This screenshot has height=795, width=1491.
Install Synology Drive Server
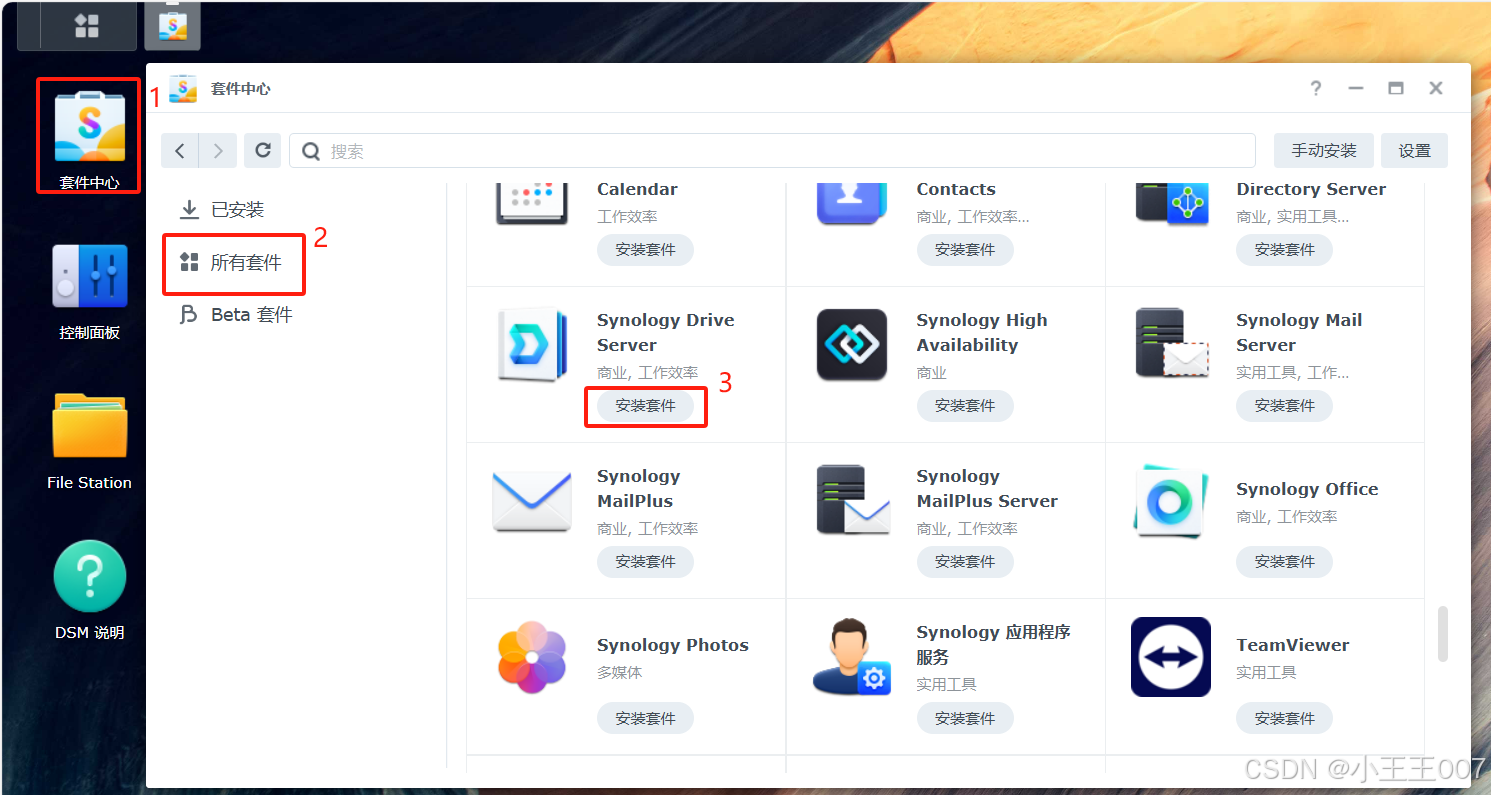645,406
